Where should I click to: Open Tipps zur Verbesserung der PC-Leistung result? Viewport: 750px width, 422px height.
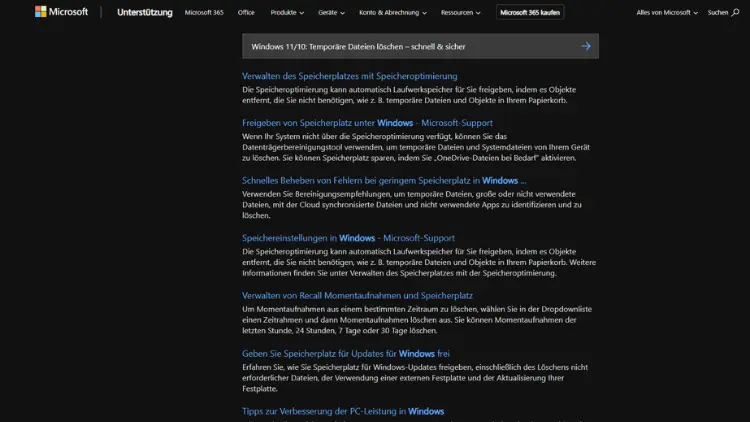click(x=343, y=411)
